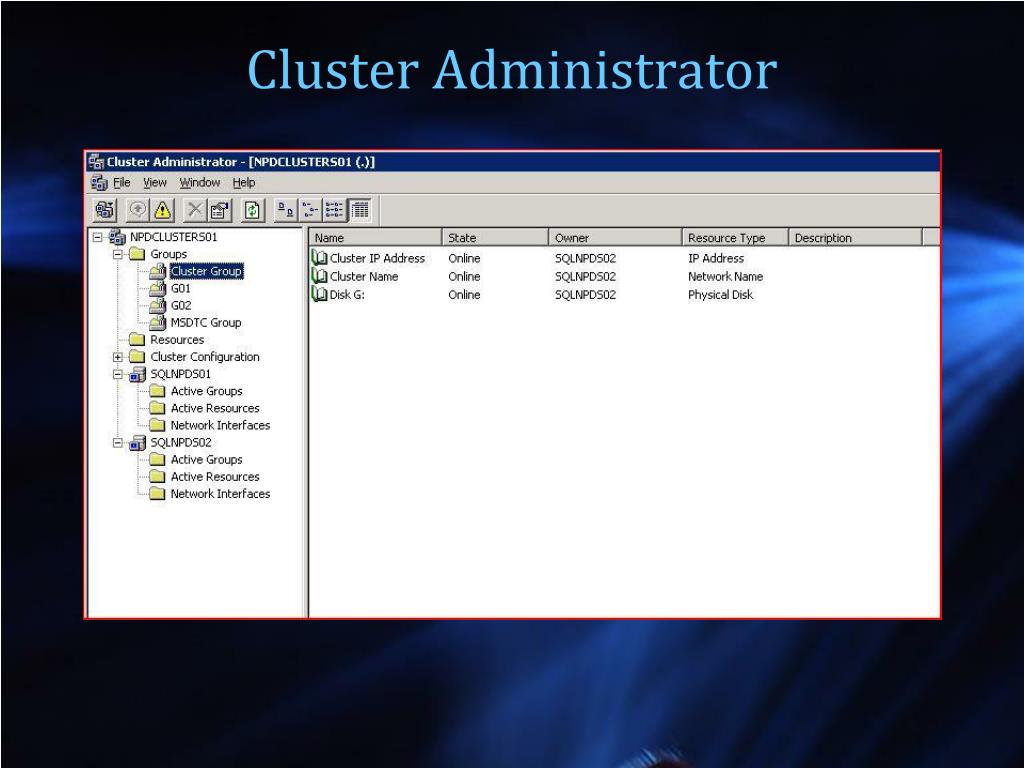Screen dimensions: 1024x768
Task: Select Active Resources under SQLNPDS01
Action: click(215, 408)
